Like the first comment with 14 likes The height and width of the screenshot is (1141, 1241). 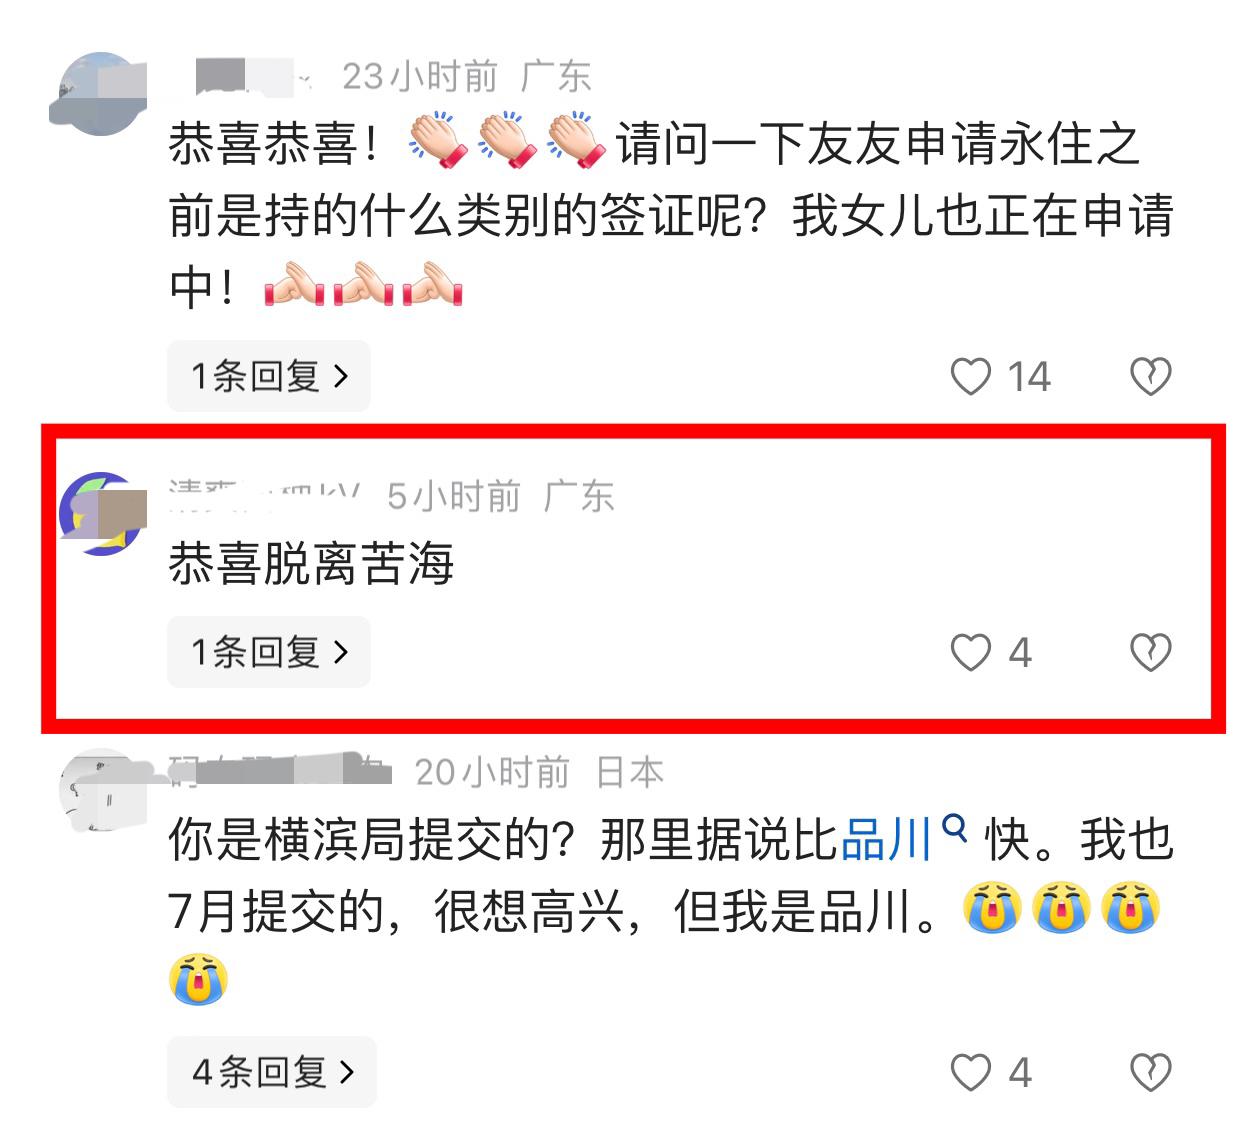[970, 377]
